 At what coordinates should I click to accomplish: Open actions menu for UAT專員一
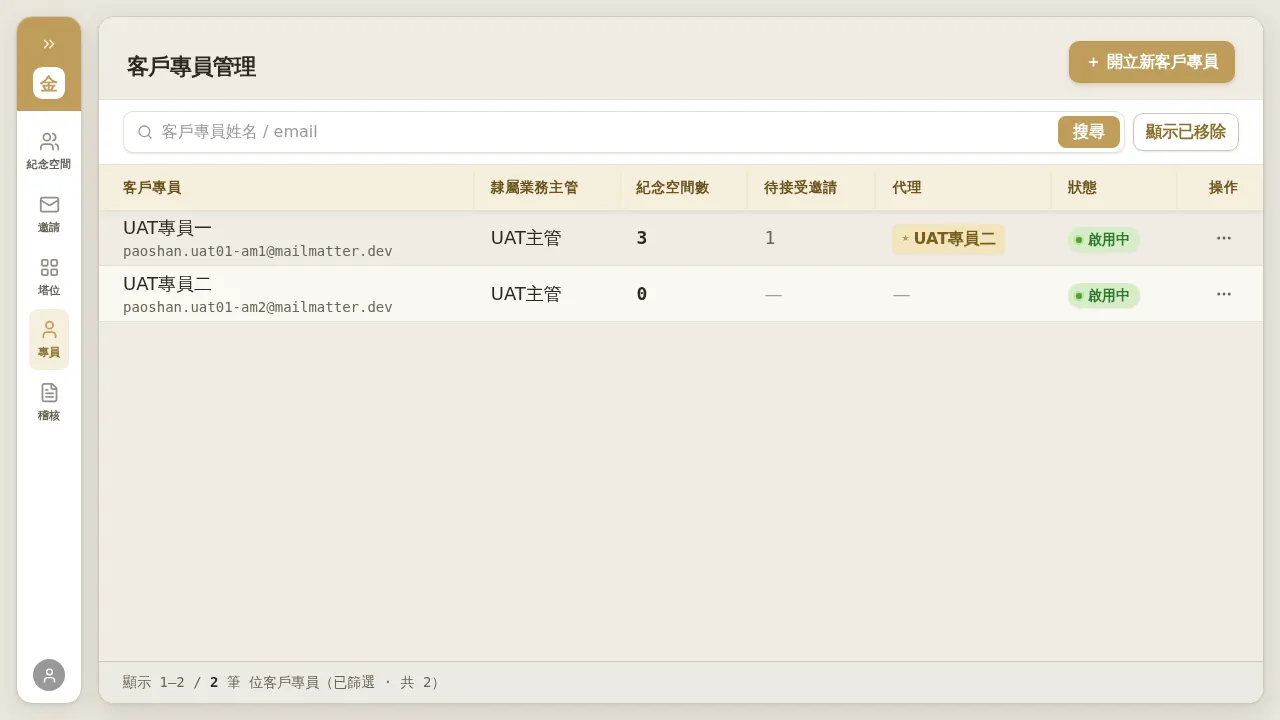[1224, 238]
